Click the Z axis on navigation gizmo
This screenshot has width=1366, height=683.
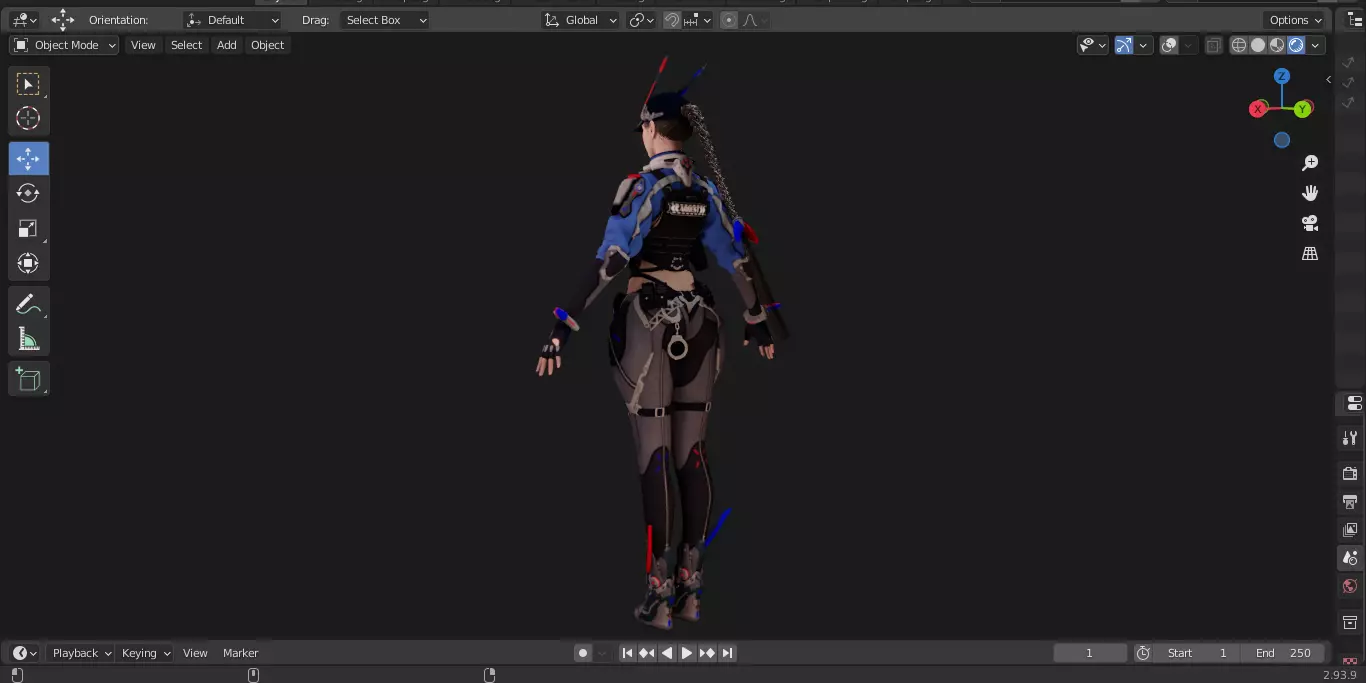coord(1282,76)
